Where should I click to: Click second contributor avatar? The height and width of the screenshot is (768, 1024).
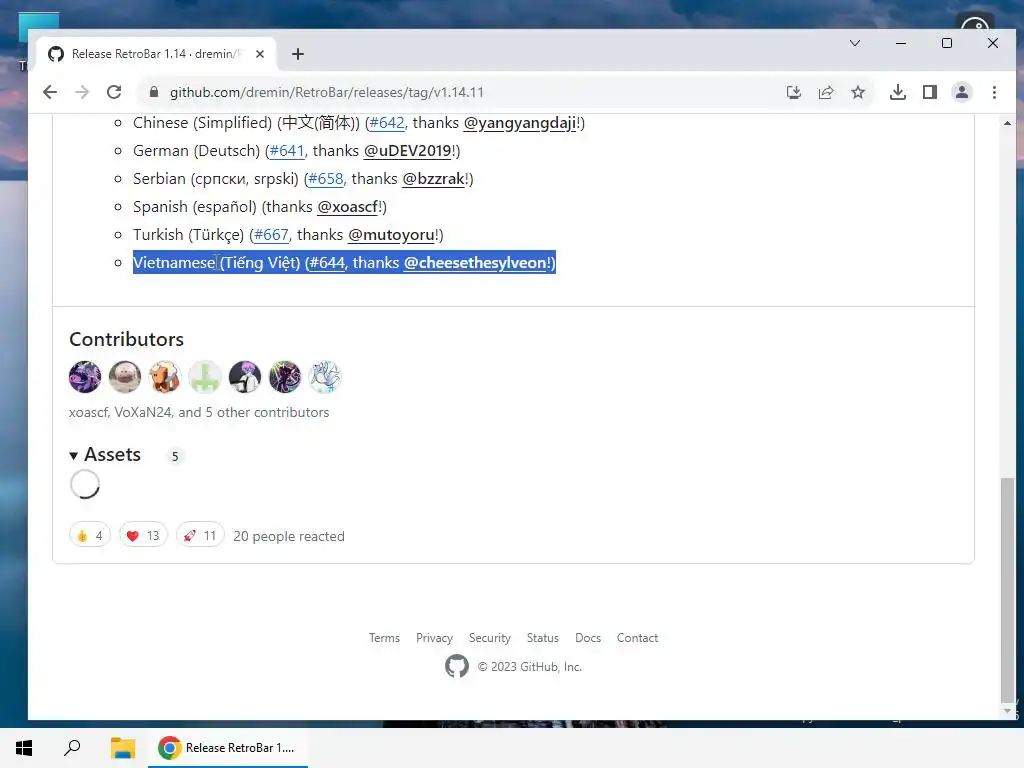125,377
